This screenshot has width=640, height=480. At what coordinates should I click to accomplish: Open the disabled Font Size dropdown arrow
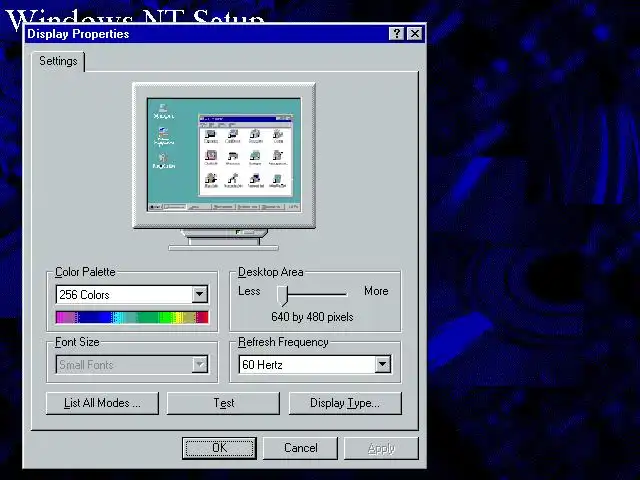[200, 364]
